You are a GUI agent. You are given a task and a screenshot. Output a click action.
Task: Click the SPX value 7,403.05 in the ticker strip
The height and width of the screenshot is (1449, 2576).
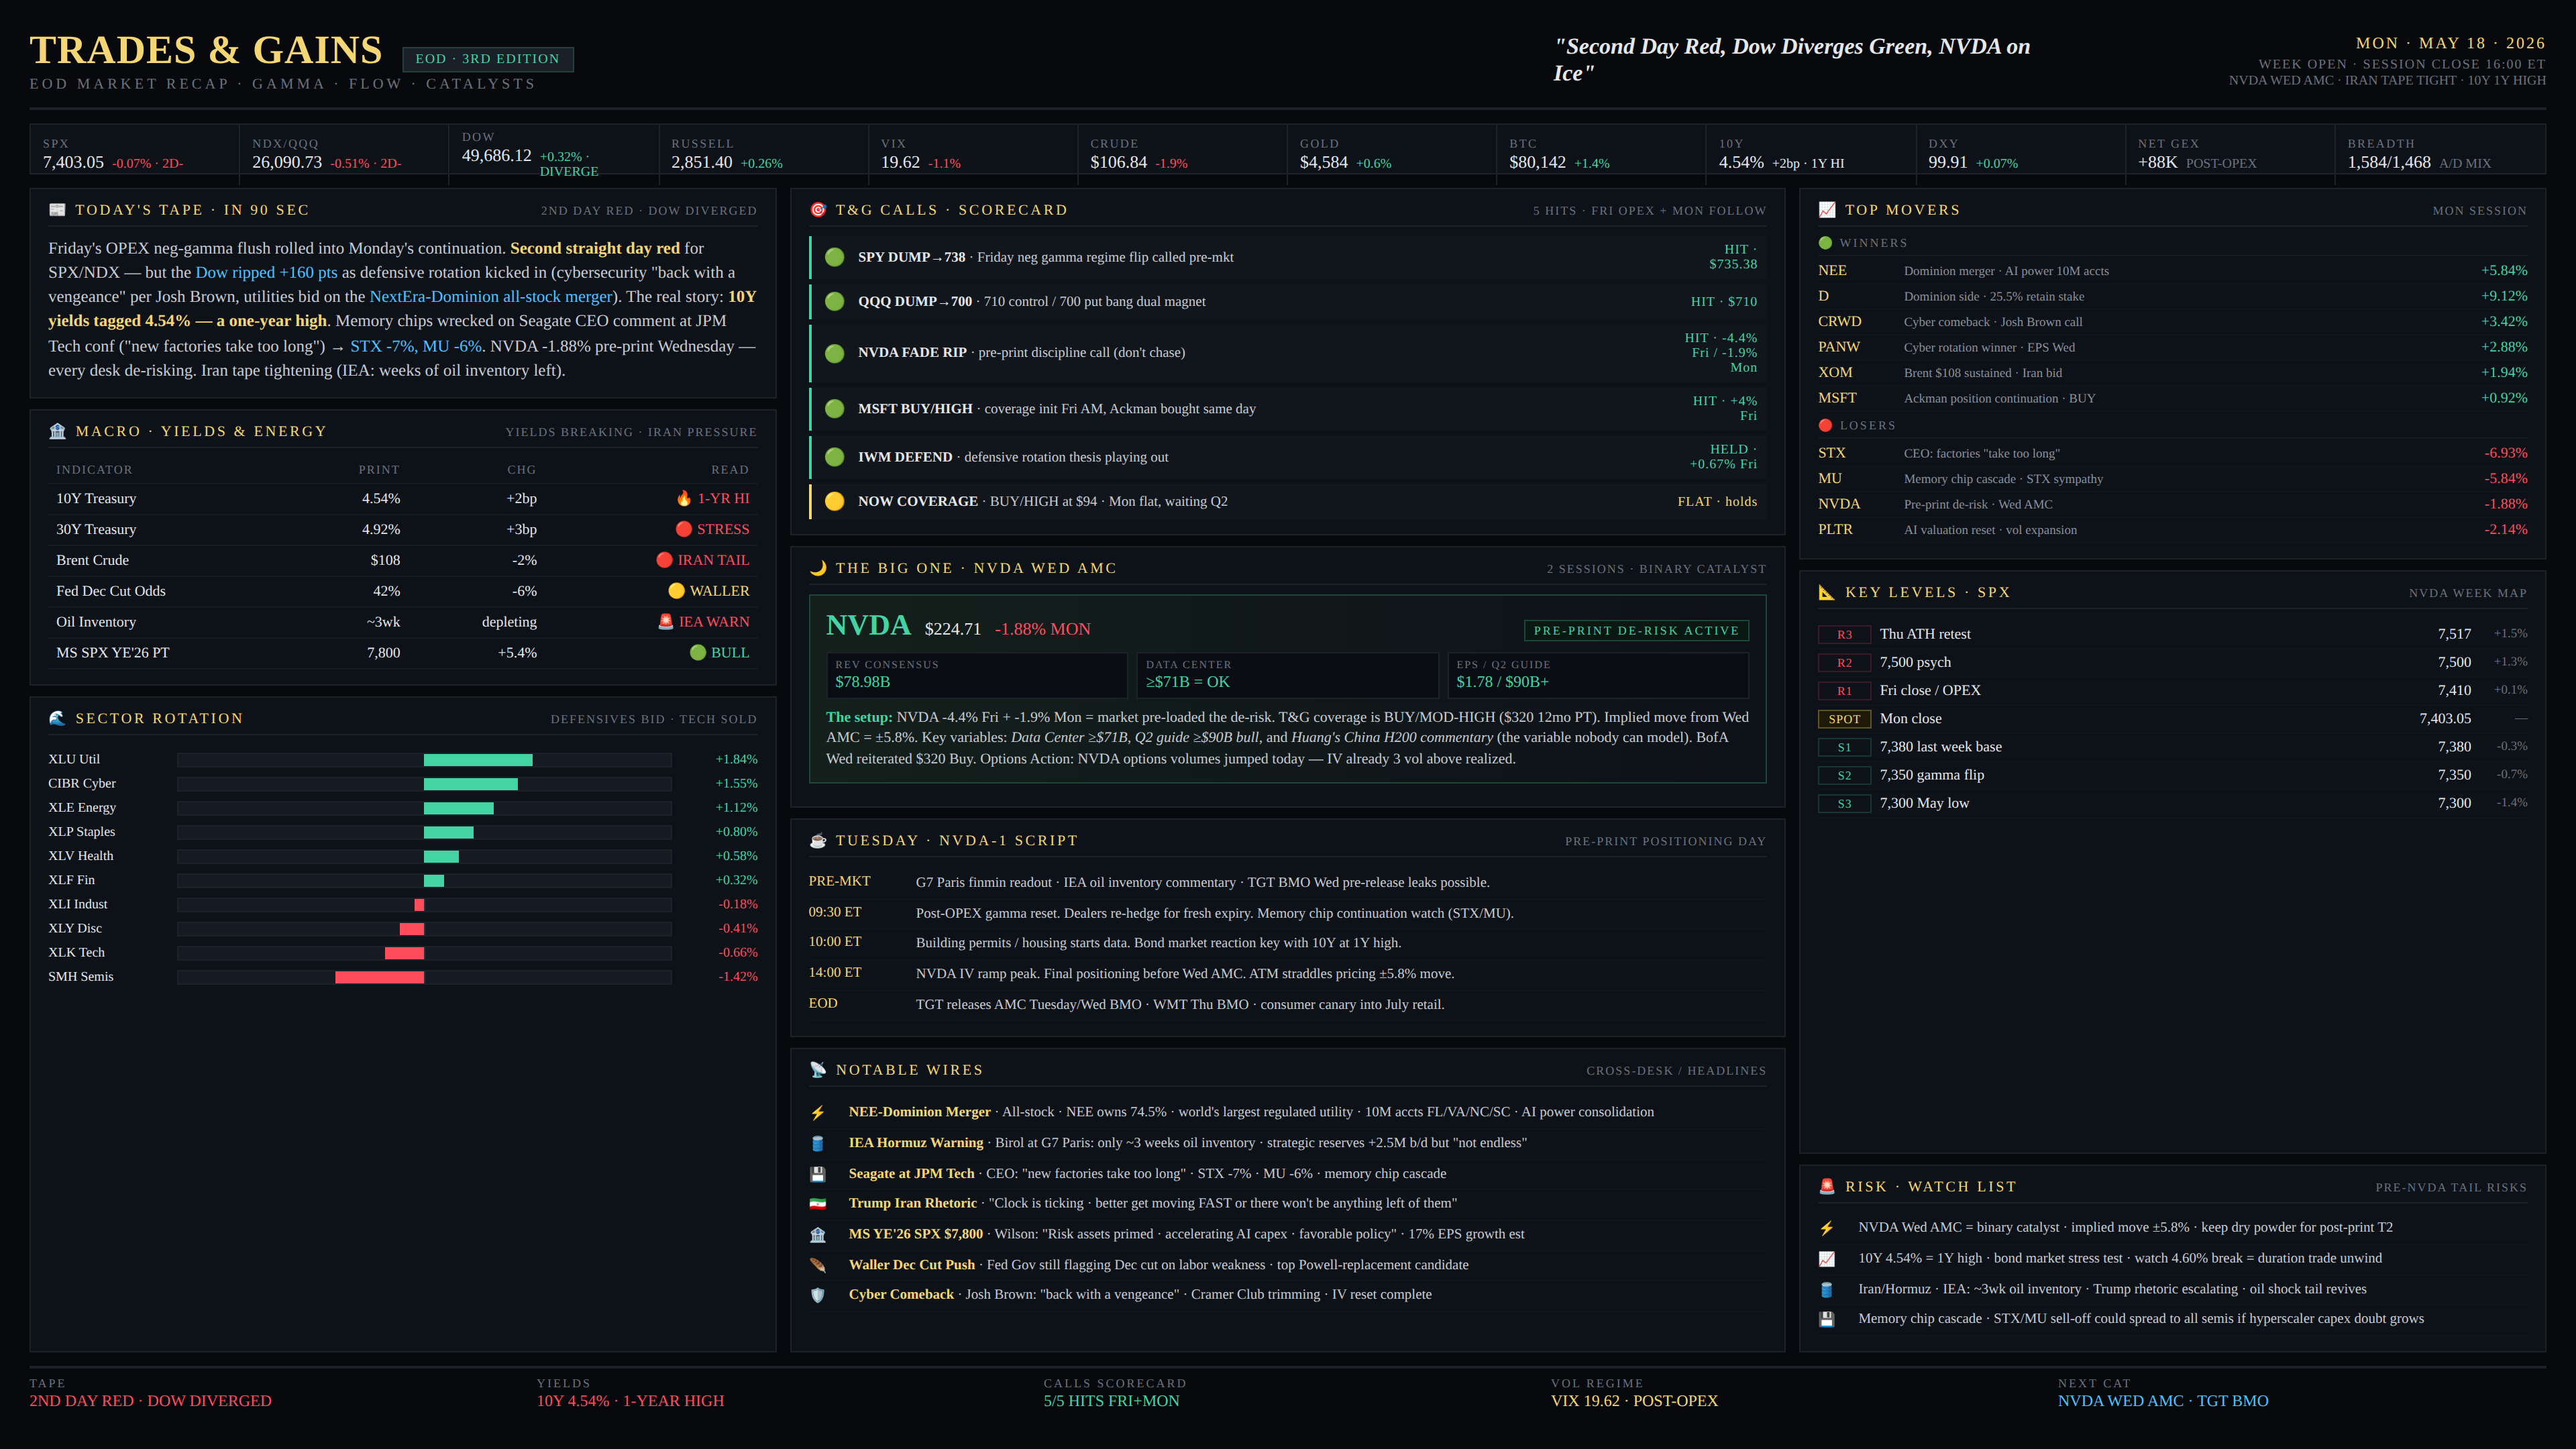point(73,162)
